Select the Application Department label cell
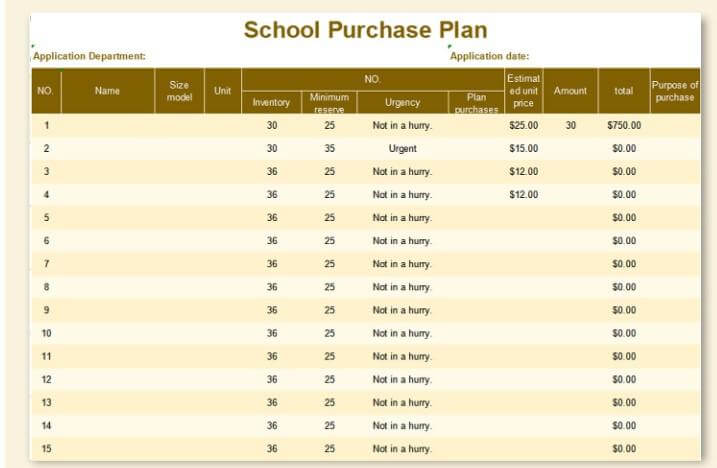The height and width of the screenshot is (468, 717). 90,56
